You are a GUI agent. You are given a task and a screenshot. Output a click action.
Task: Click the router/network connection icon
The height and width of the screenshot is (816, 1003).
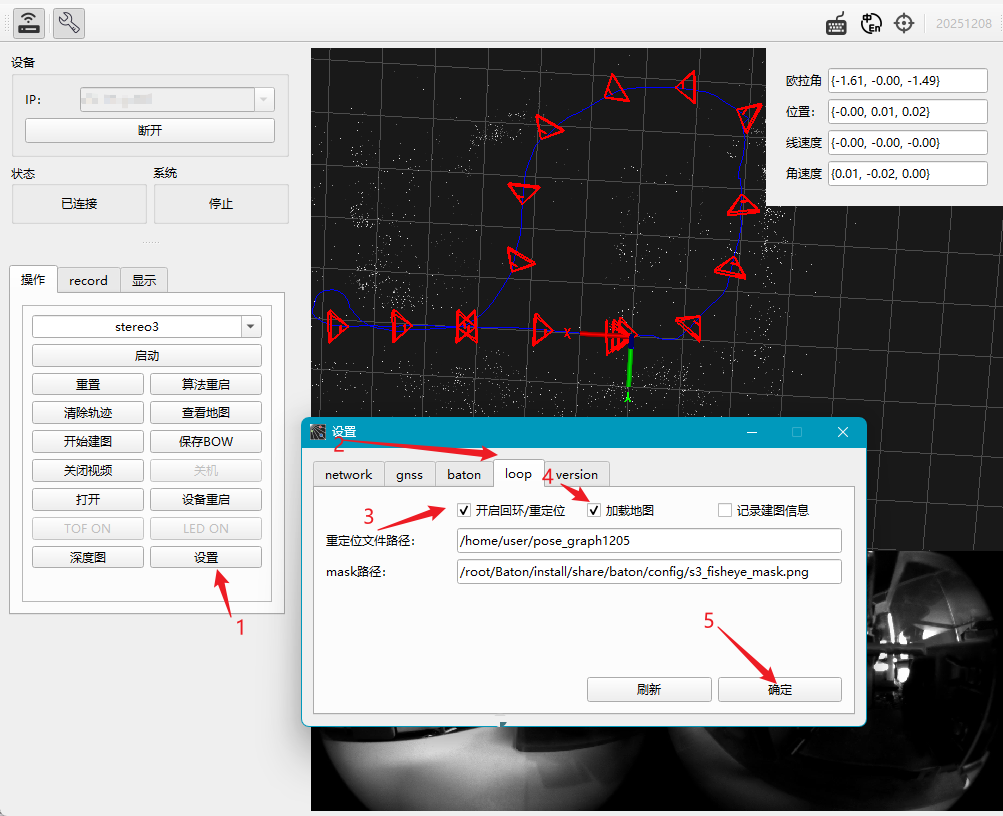pos(29,24)
